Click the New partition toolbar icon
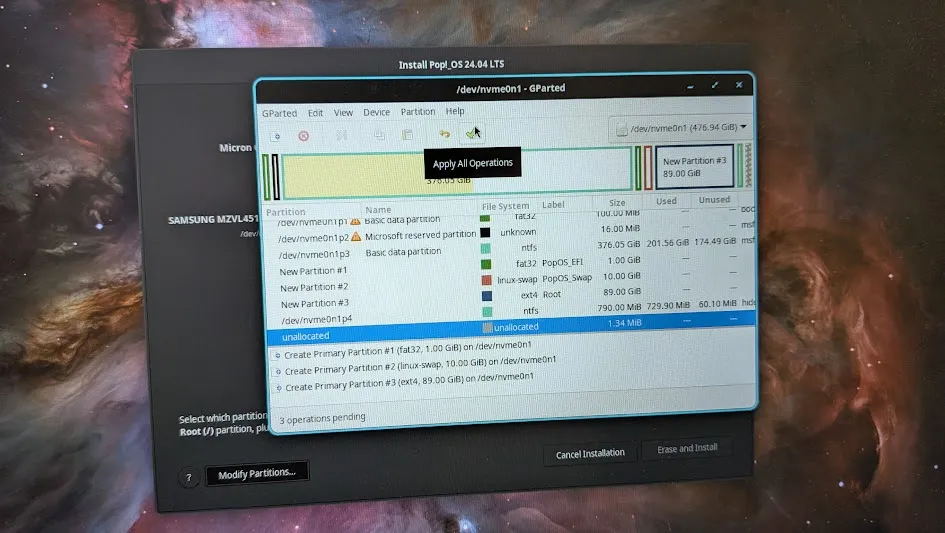This screenshot has height=533, width=945. pos(275,135)
